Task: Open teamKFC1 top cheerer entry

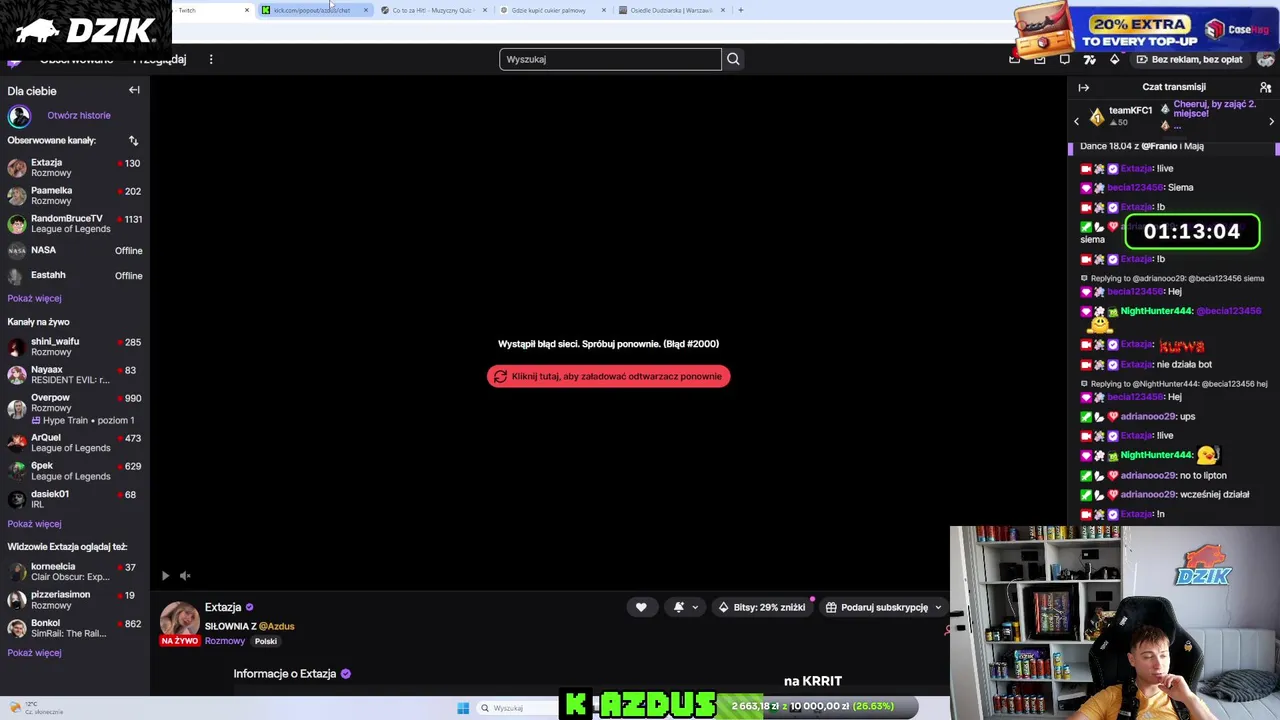Action: (1120, 116)
